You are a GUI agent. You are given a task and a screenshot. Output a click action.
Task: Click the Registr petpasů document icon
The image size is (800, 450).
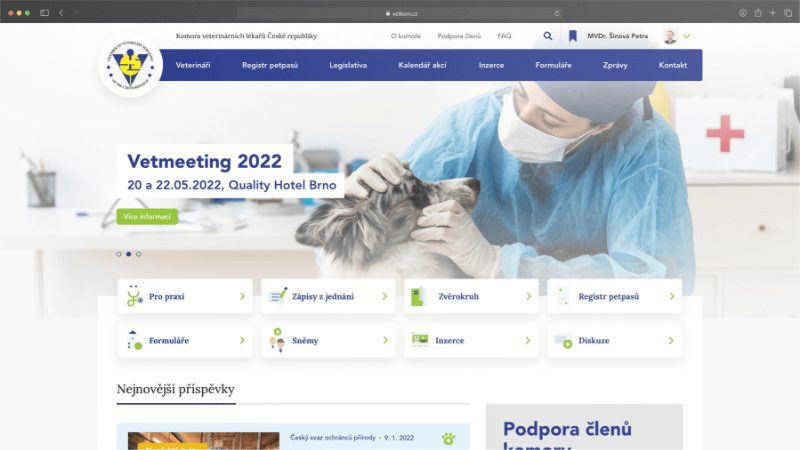click(563, 297)
